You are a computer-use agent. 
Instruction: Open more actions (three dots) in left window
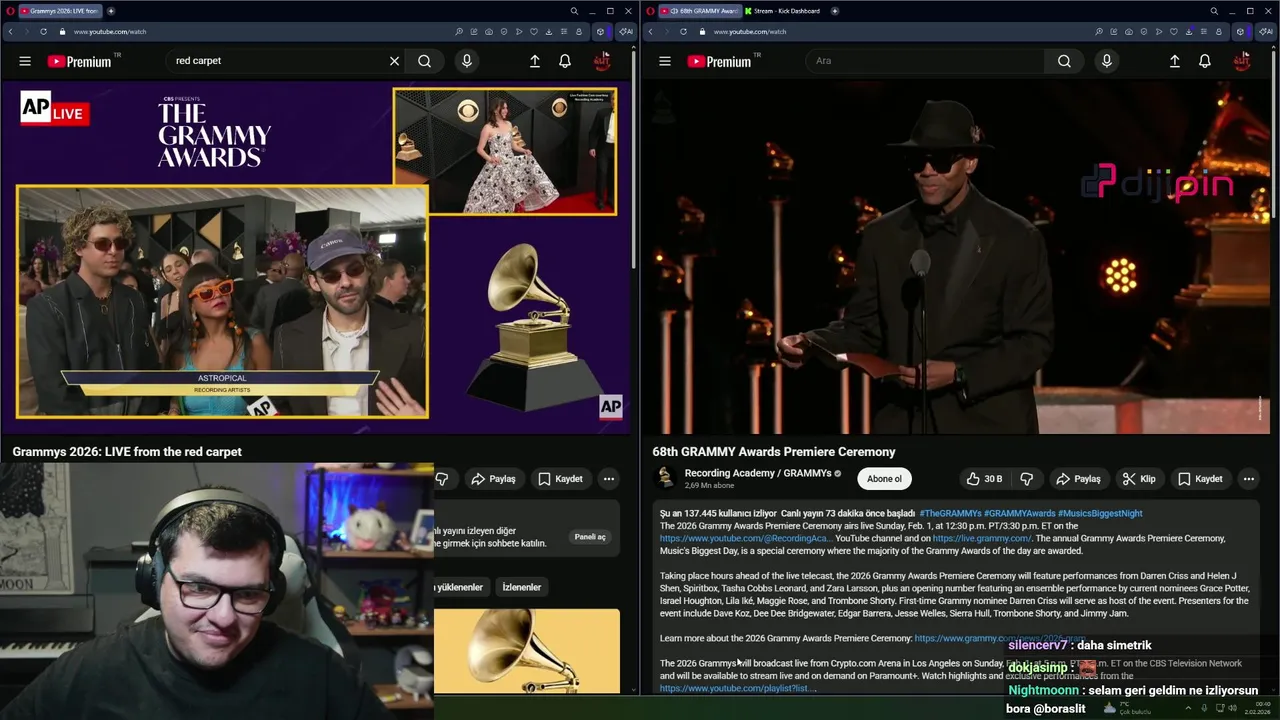point(609,479)
